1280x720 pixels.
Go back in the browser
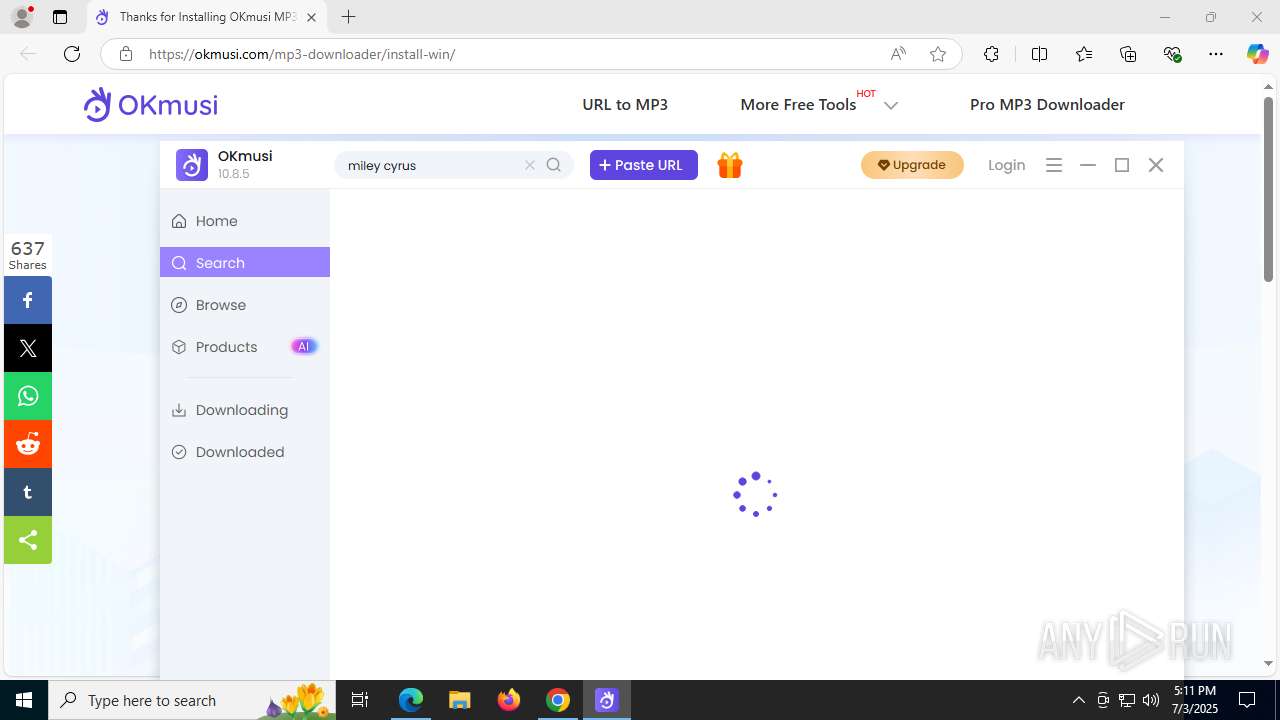pyautogui.click(x=28, y=54)
